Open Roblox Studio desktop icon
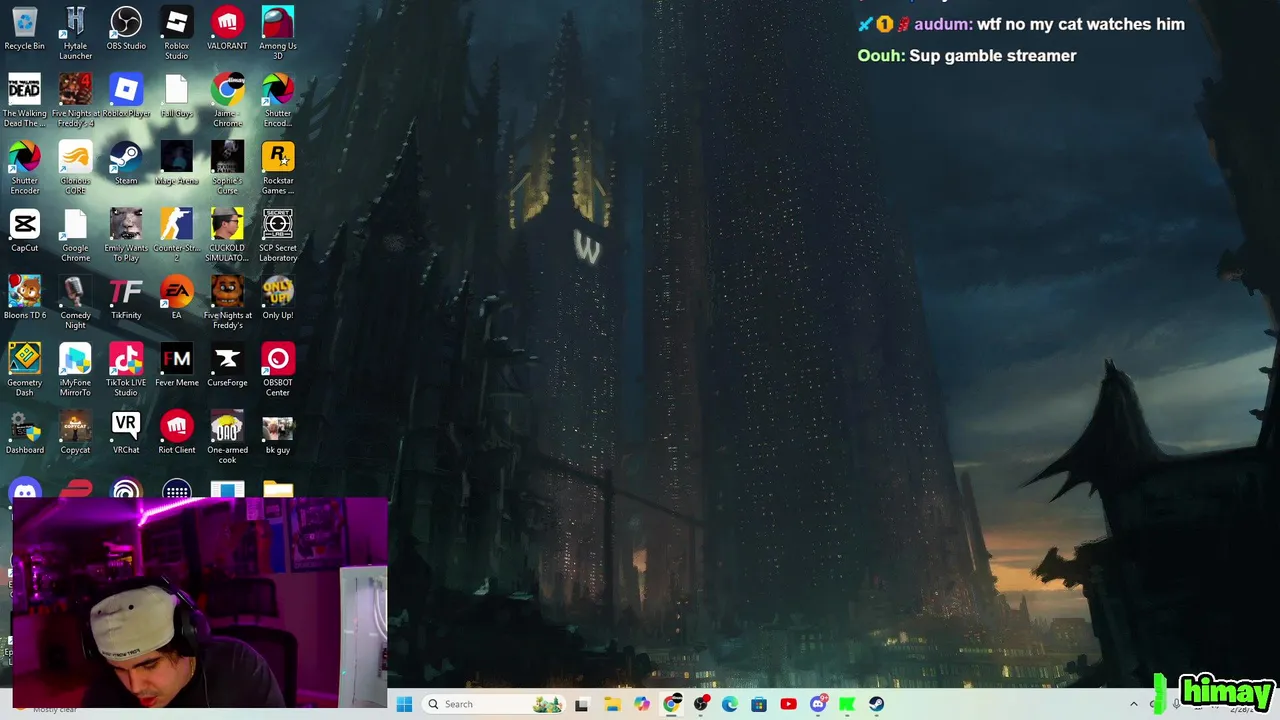This screenshot has width=1280, height=720. 176,33
